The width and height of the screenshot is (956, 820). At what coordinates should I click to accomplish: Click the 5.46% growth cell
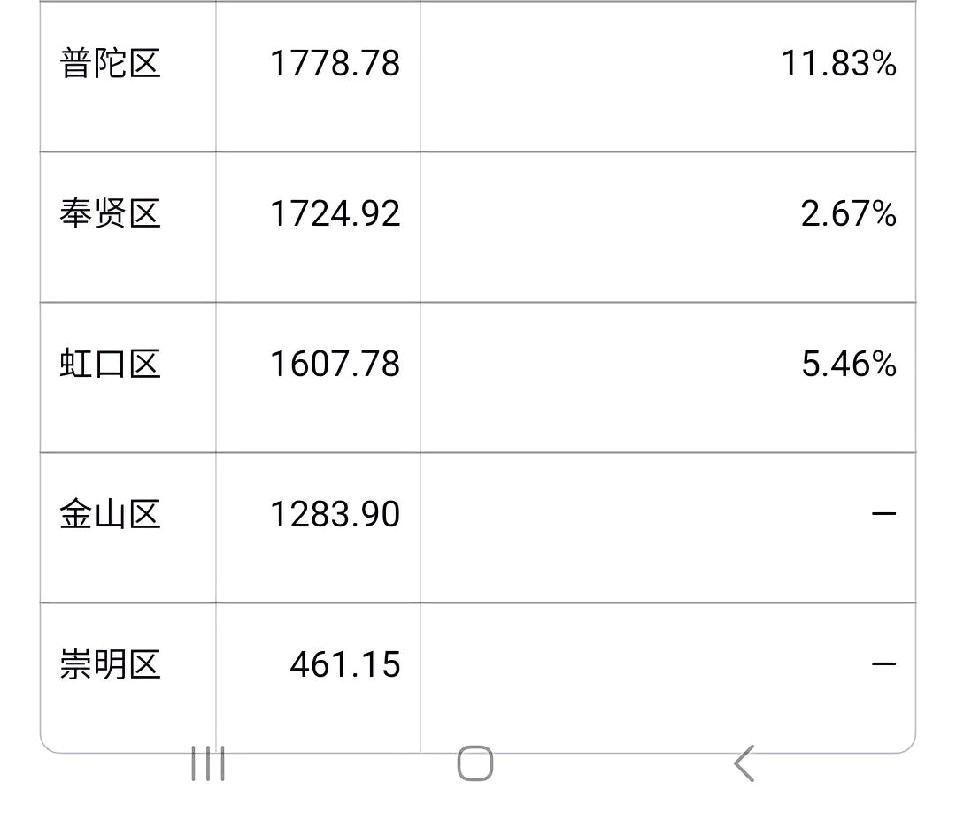click(x=849, y=364)
